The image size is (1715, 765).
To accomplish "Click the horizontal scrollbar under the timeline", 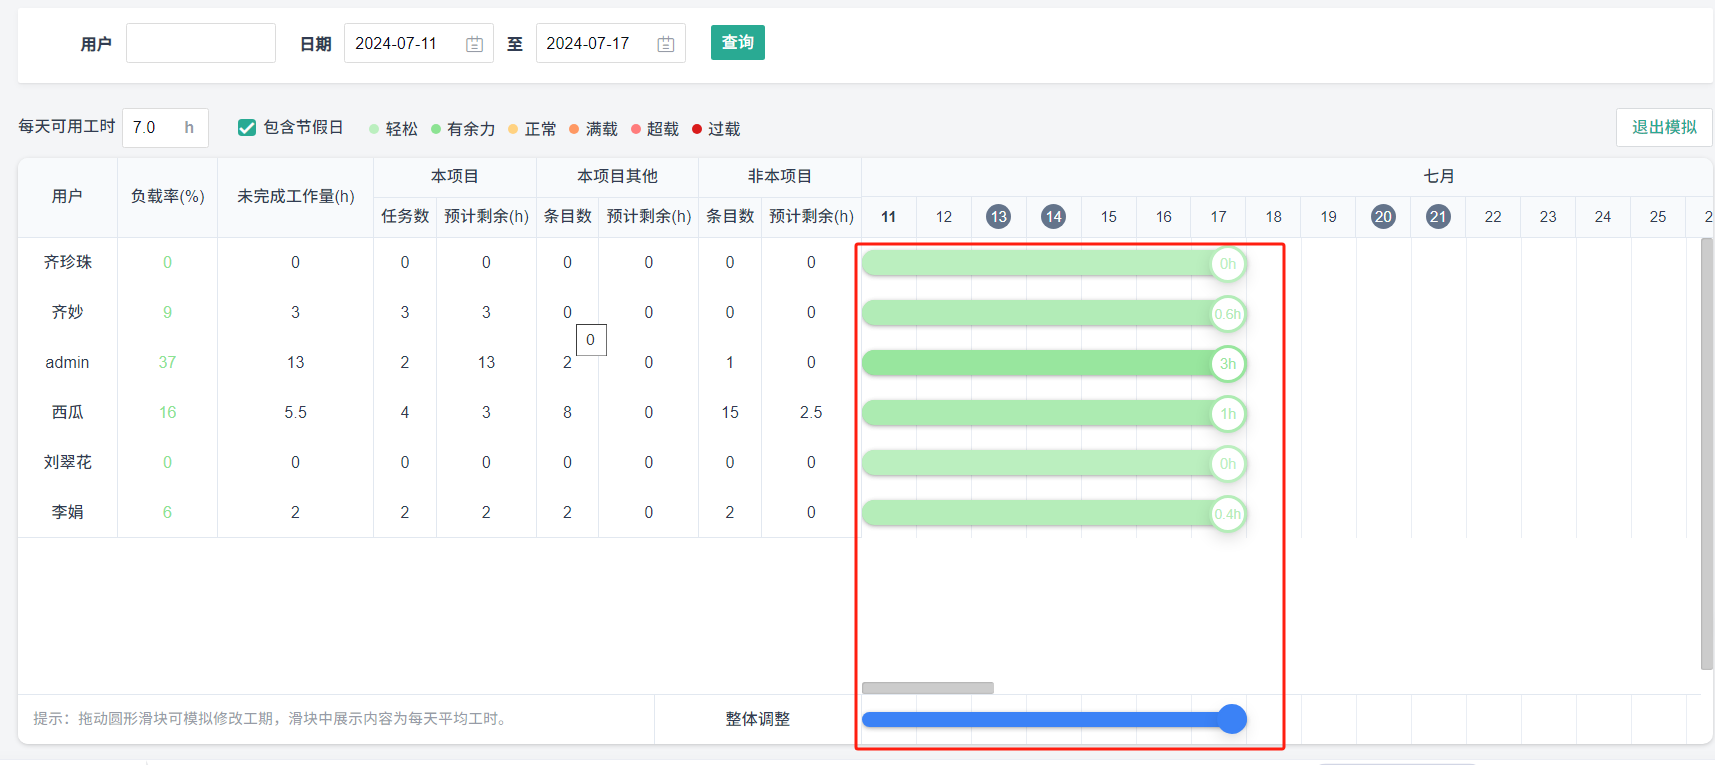I will tap(927, 688).
